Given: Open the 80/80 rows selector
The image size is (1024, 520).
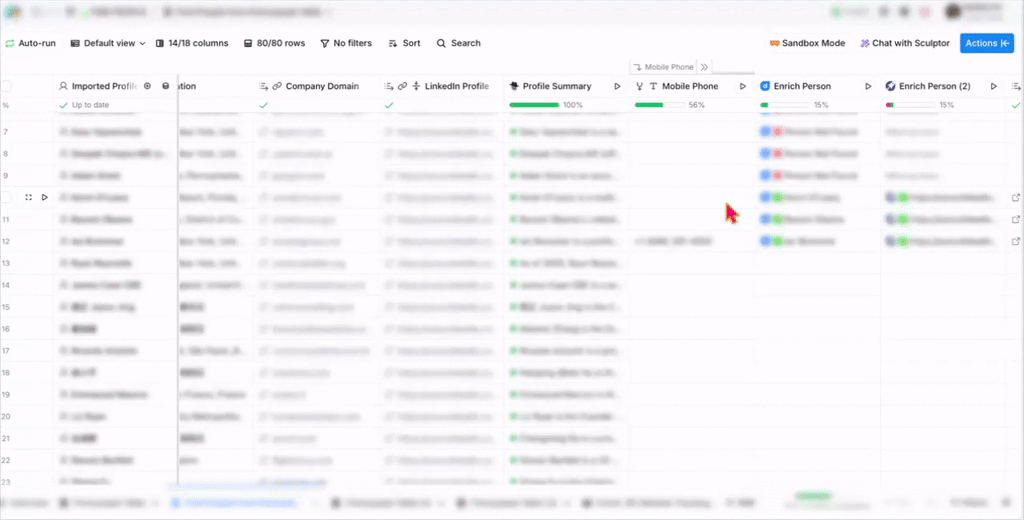Looking at the screenshot, I should coord(274,43).
